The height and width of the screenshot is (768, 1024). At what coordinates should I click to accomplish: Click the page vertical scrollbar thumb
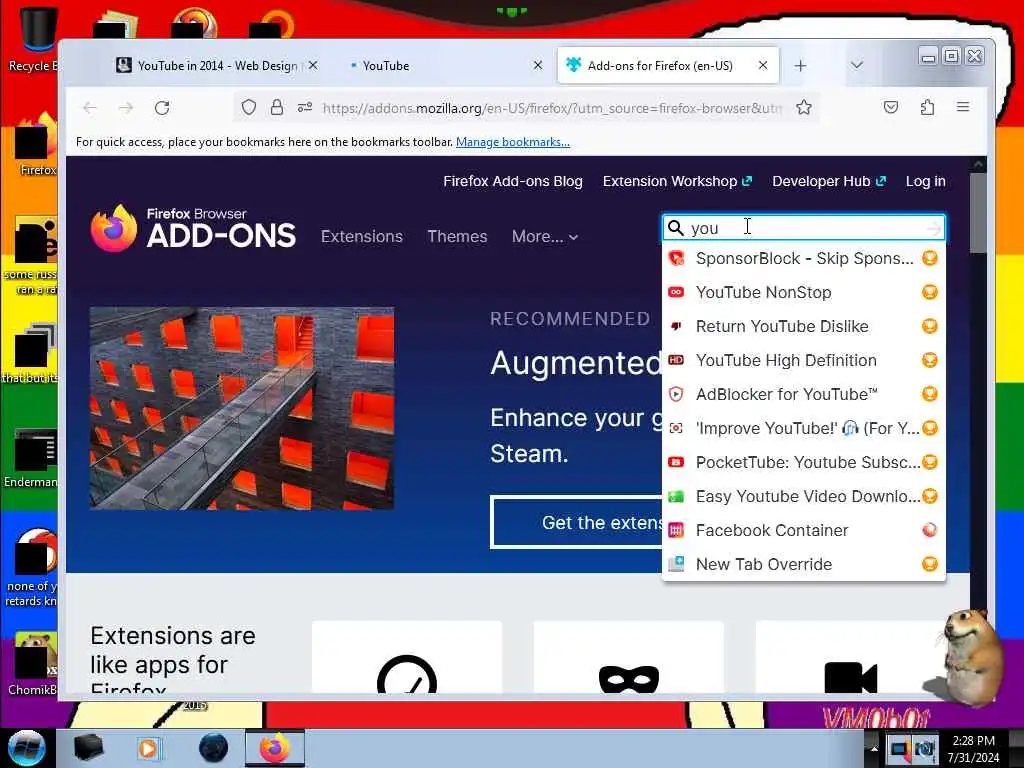[x=978, y=212]
